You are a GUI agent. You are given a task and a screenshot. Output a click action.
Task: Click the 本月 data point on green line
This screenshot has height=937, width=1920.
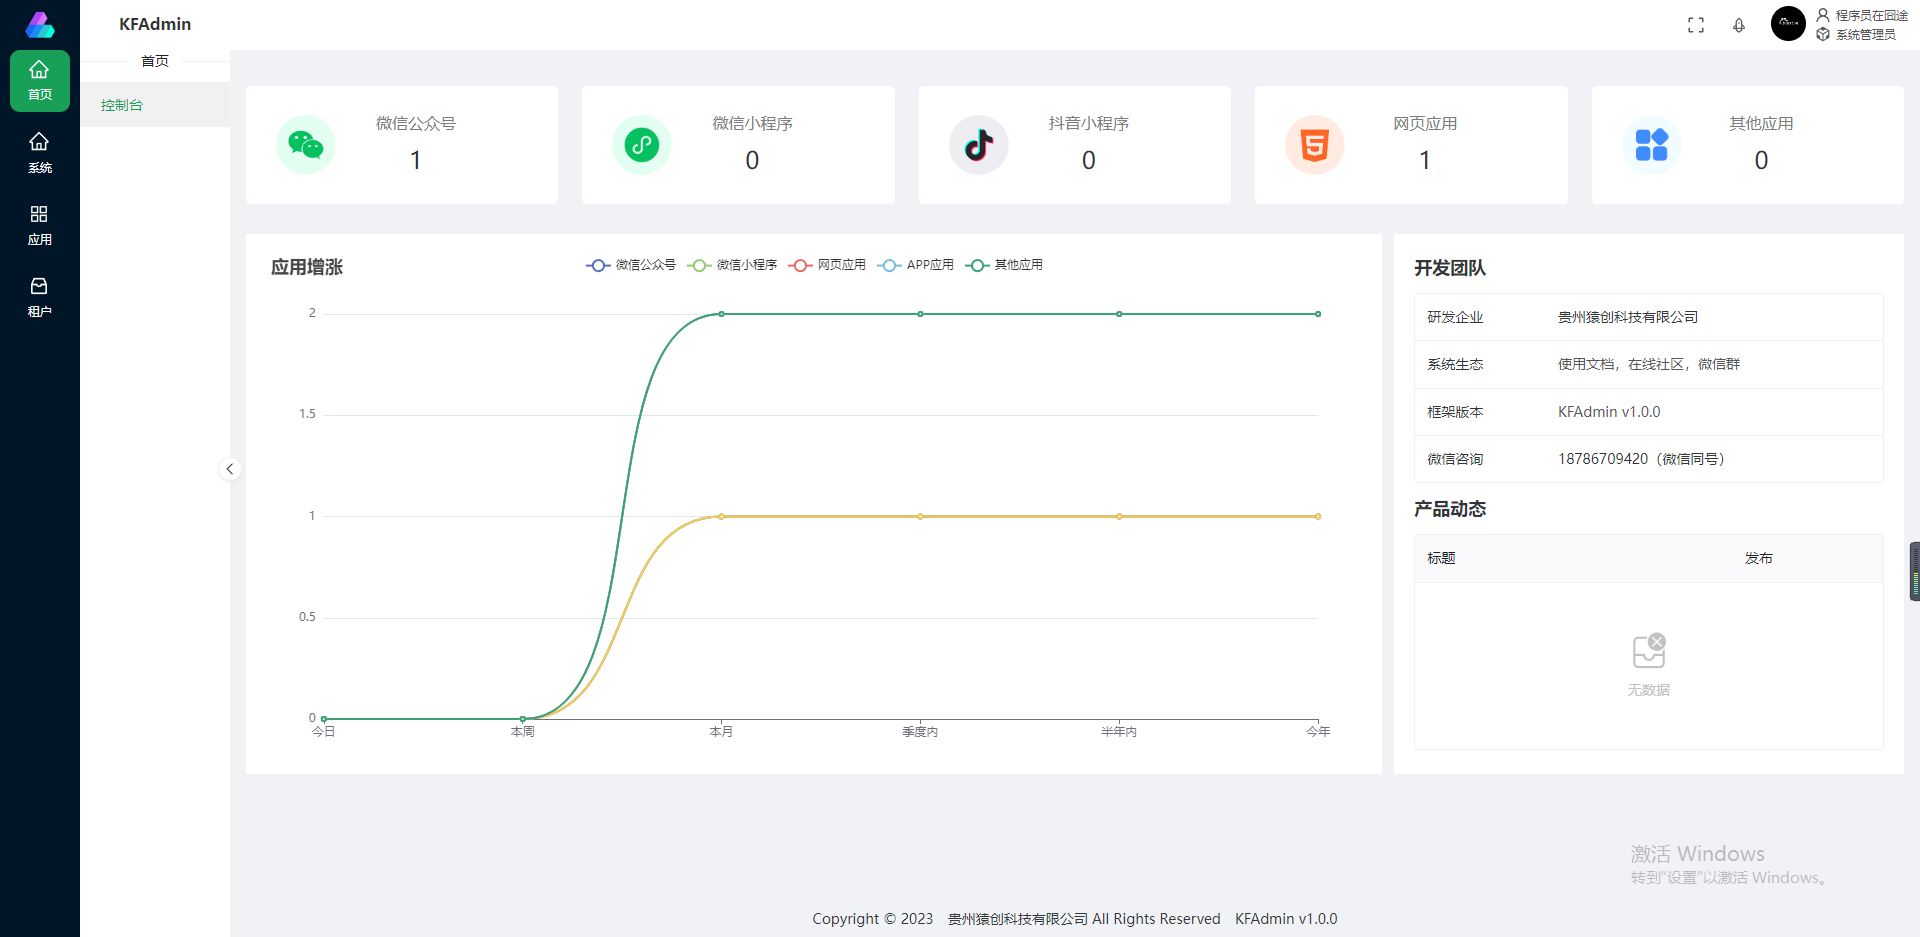click(x=721, y=314)
